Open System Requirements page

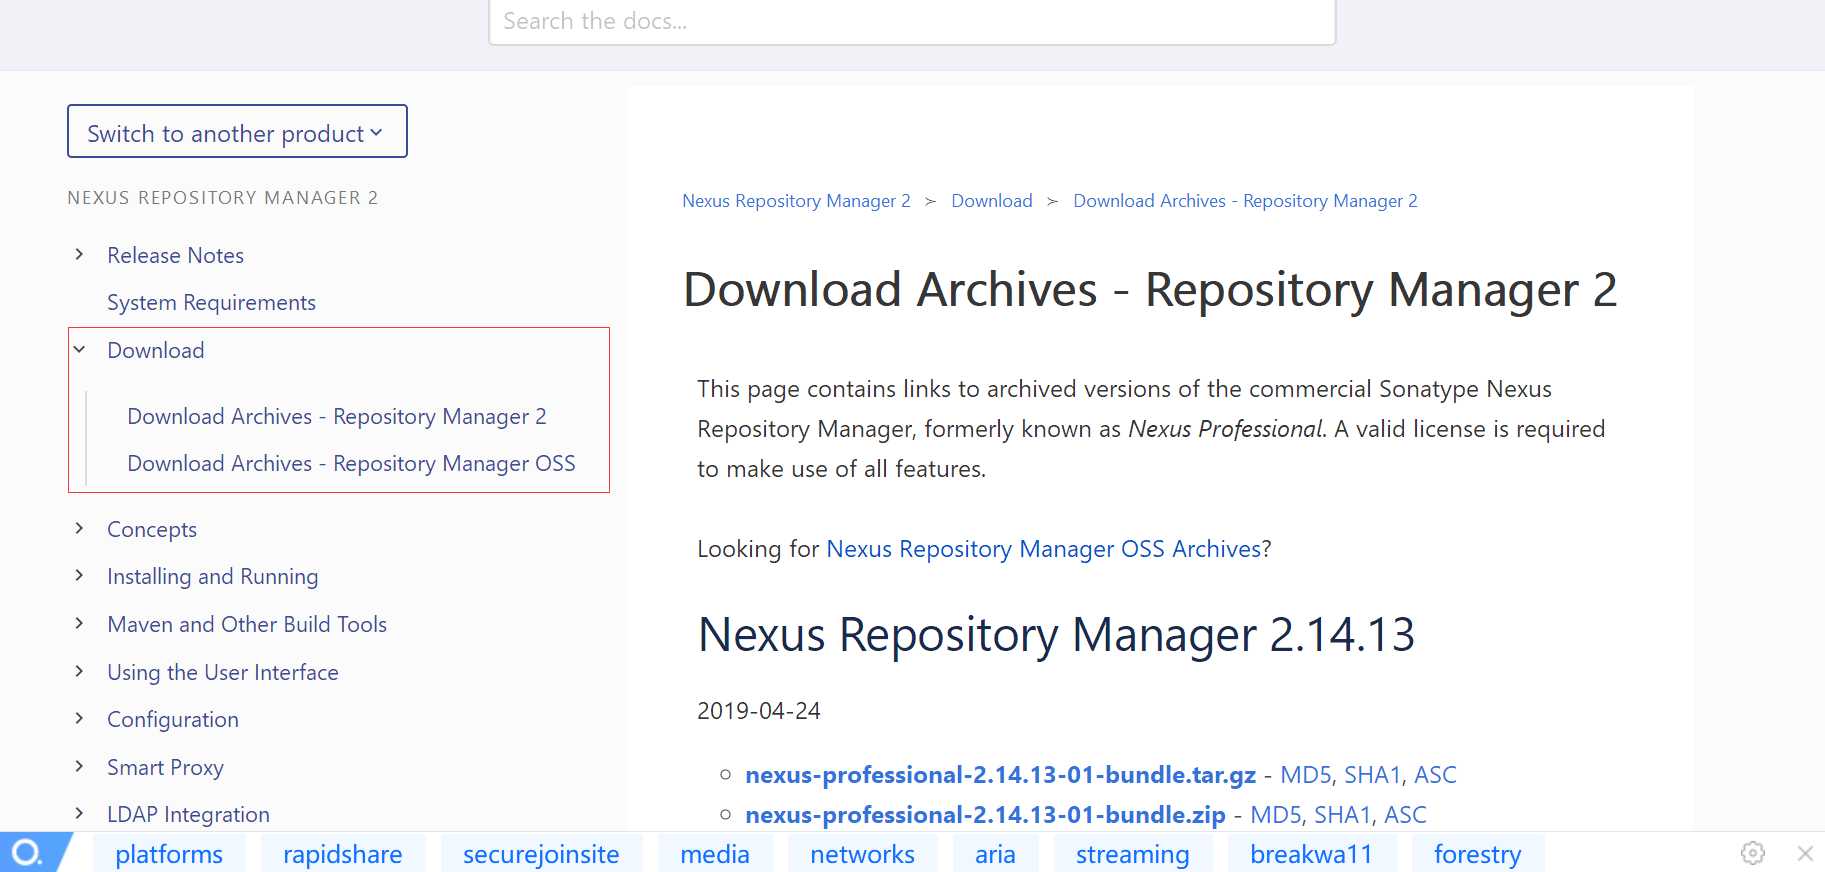pos(211,302)
